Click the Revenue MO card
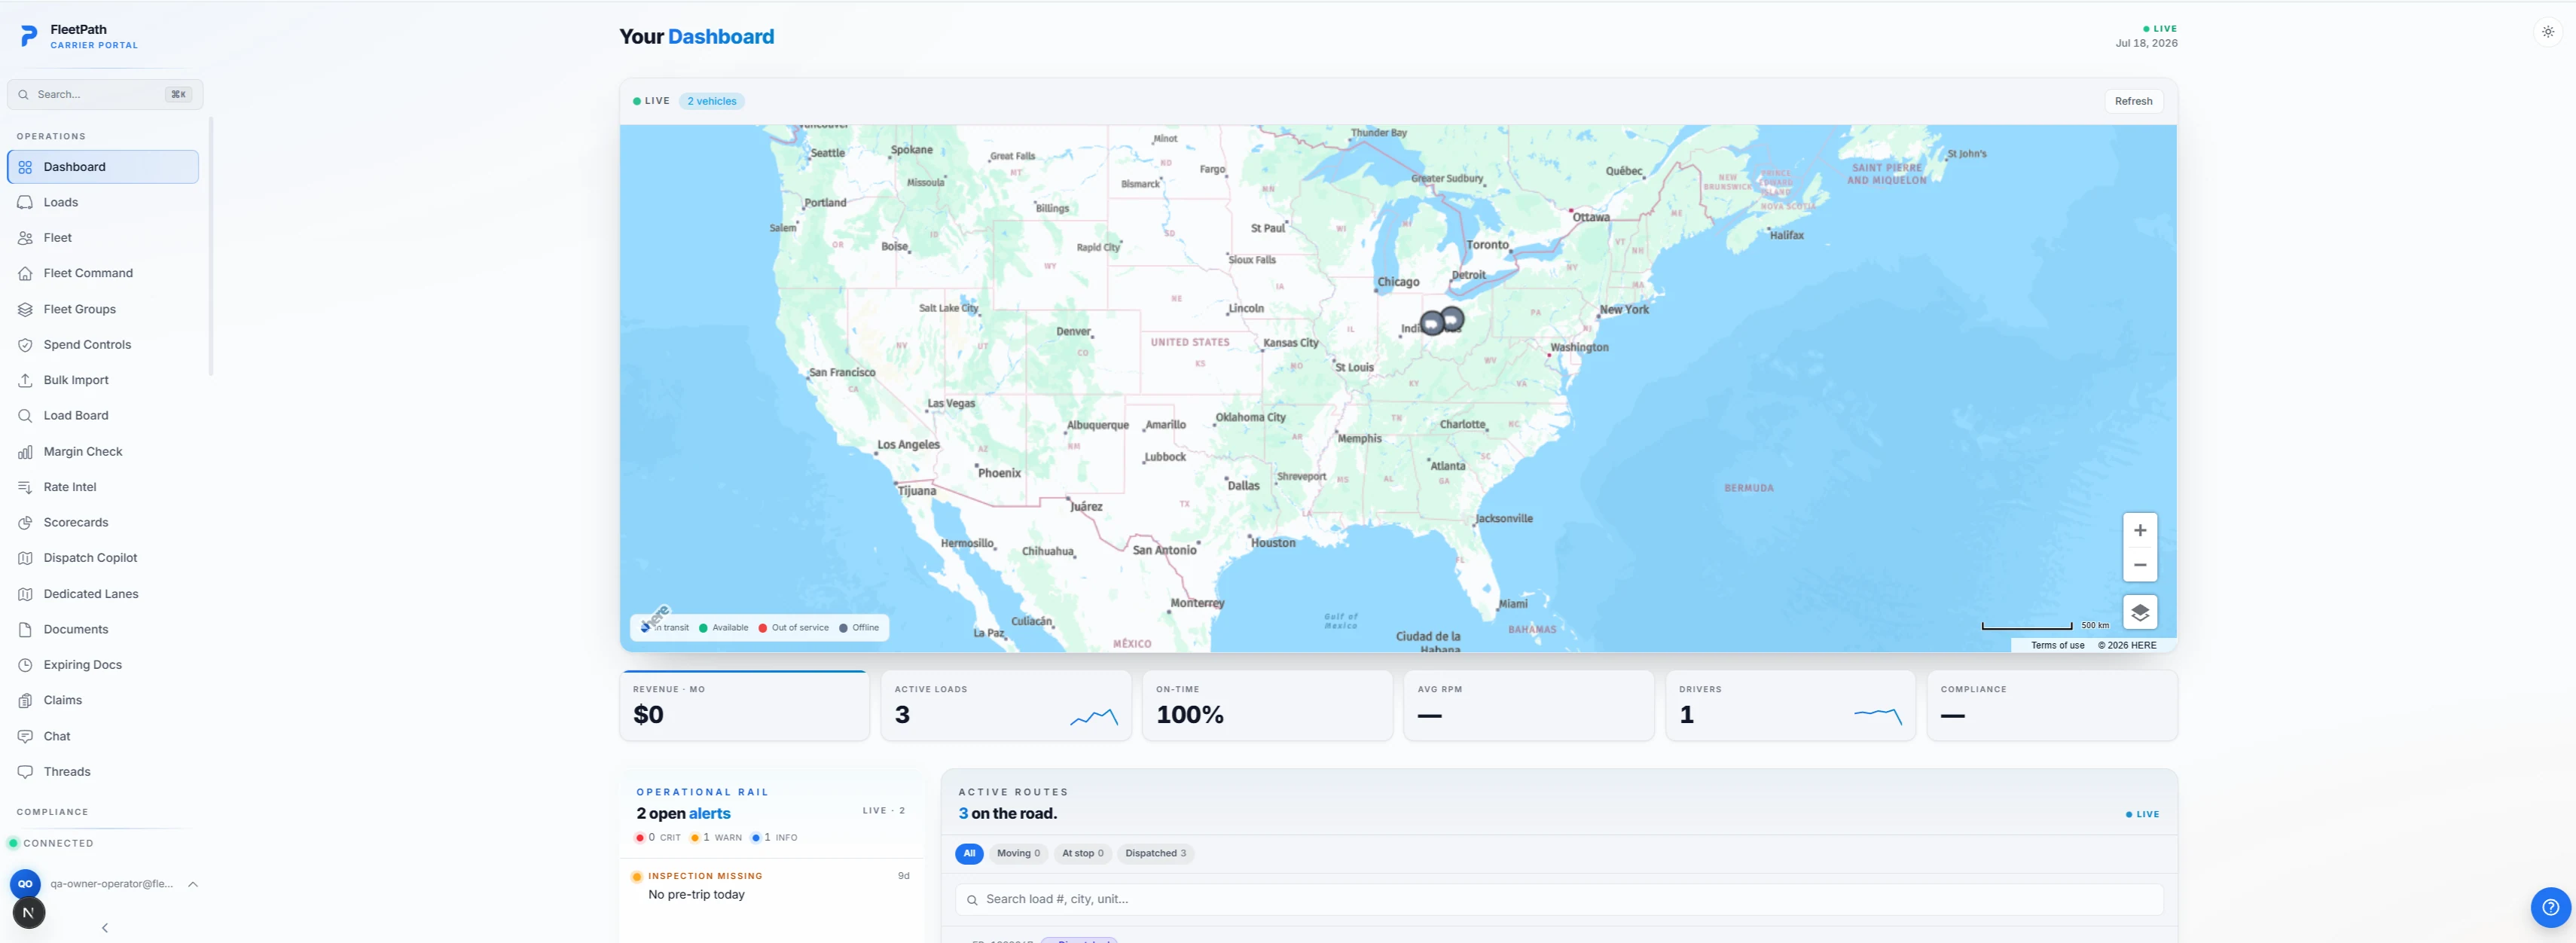The image size is (2576, 943). [x=744, y=706]
